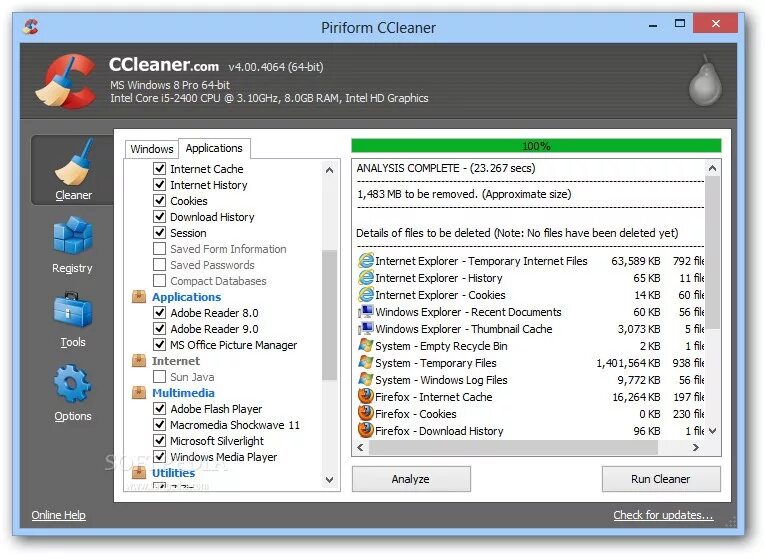This screenshot has width=765, height=556.
Task: Click the 100% green progress bar
Action: (536, 146)
